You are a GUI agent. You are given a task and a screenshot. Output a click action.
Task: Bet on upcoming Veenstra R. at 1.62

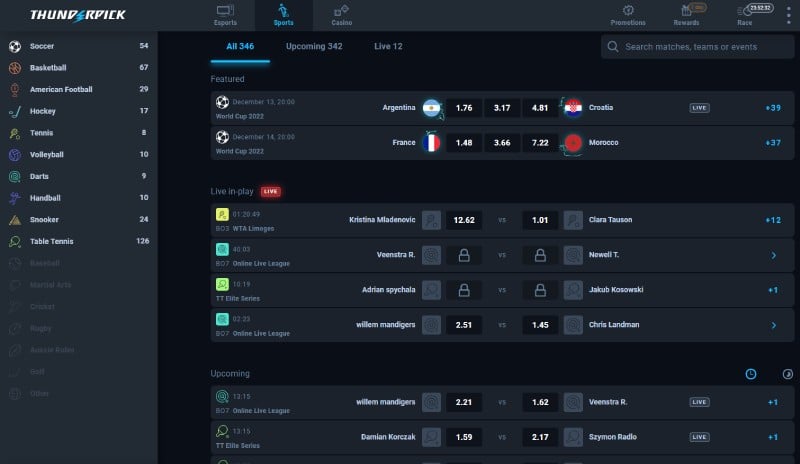tap(540, 402)
